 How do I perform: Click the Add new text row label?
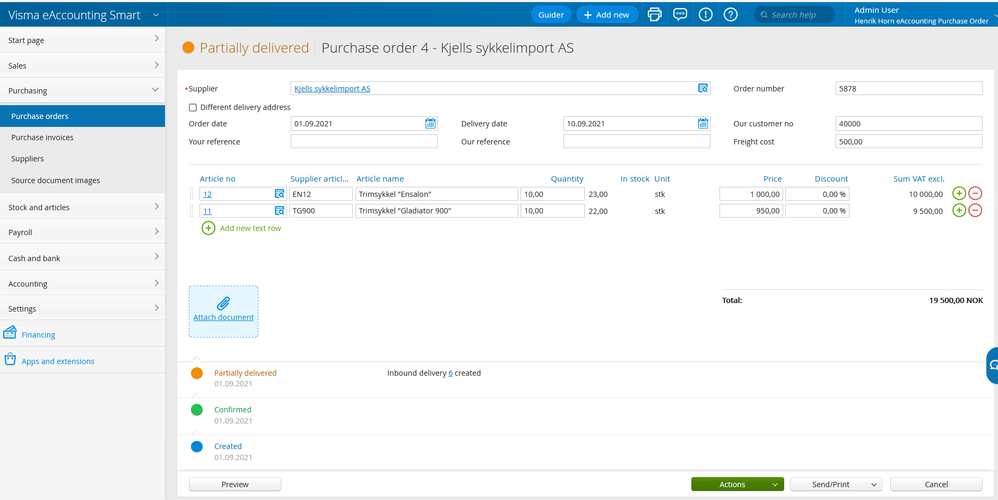click(250, 228)
